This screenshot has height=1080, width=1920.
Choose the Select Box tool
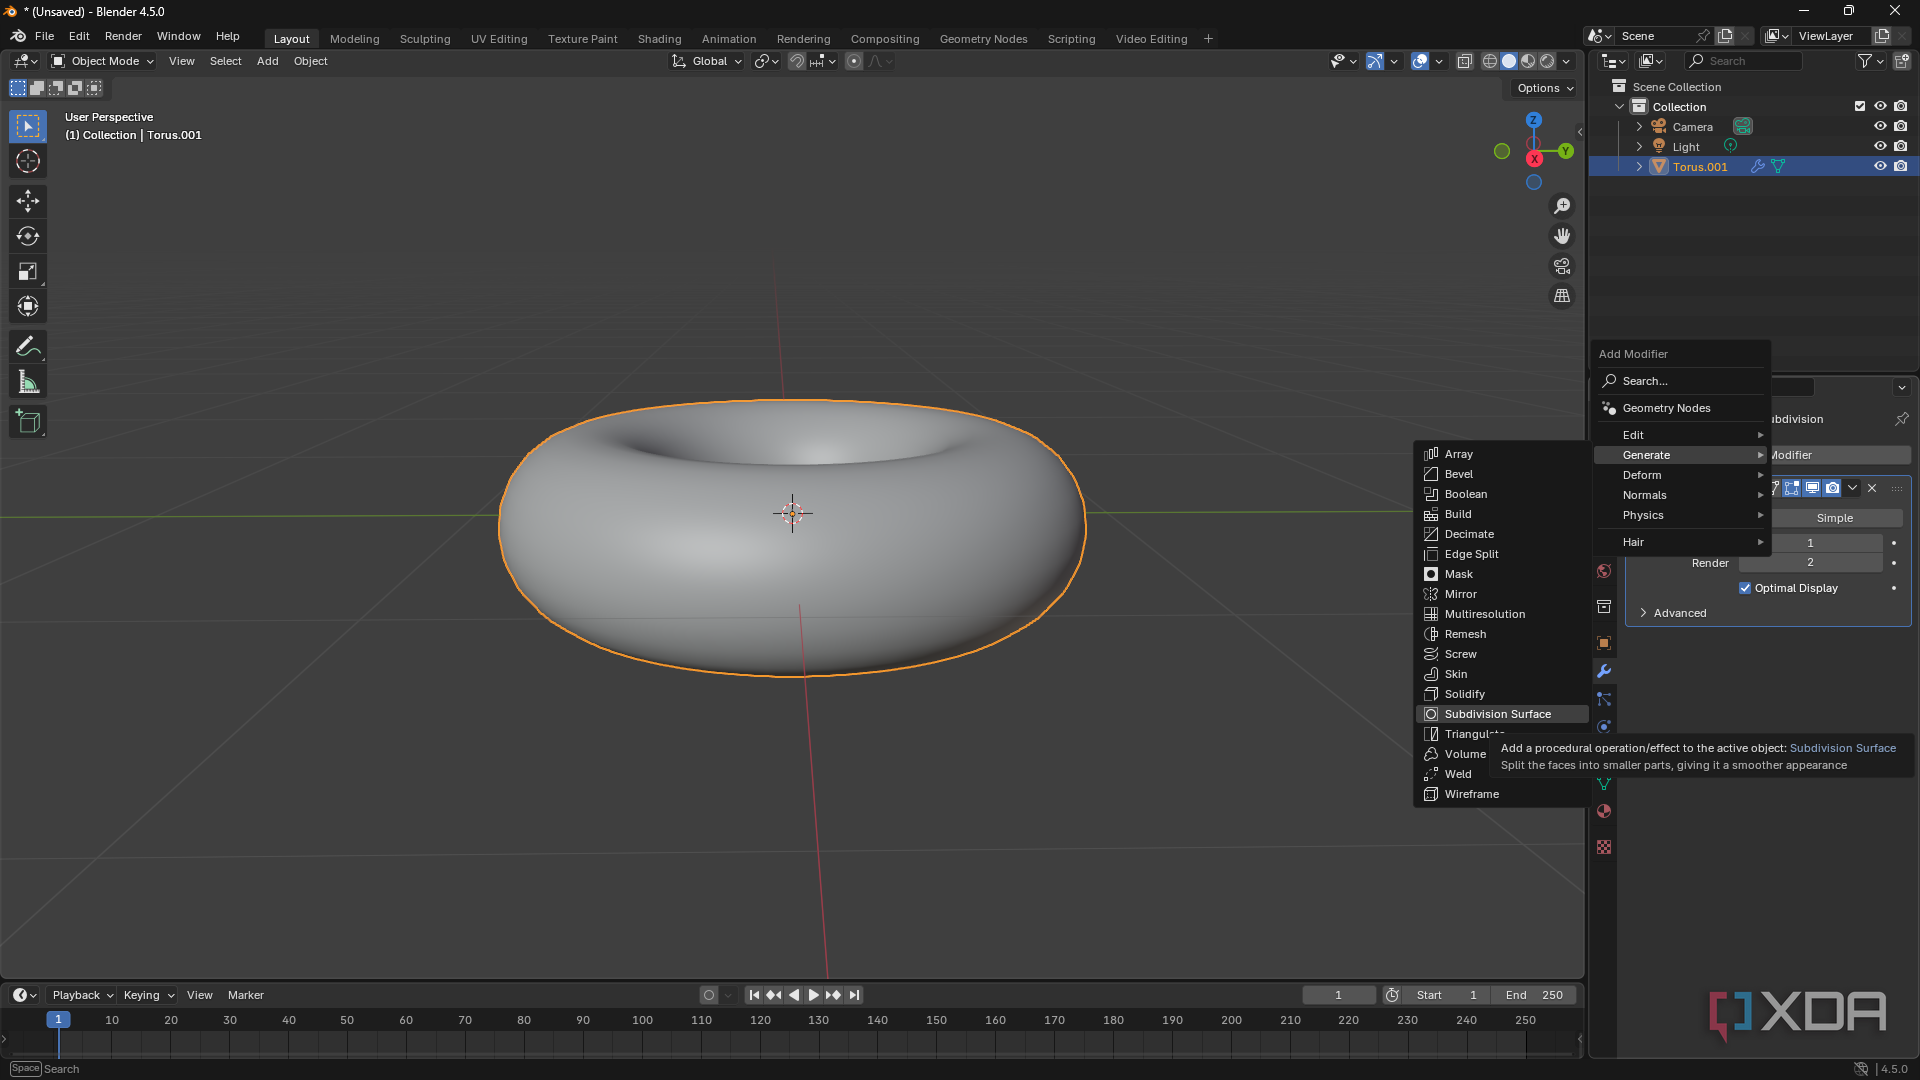28,126
